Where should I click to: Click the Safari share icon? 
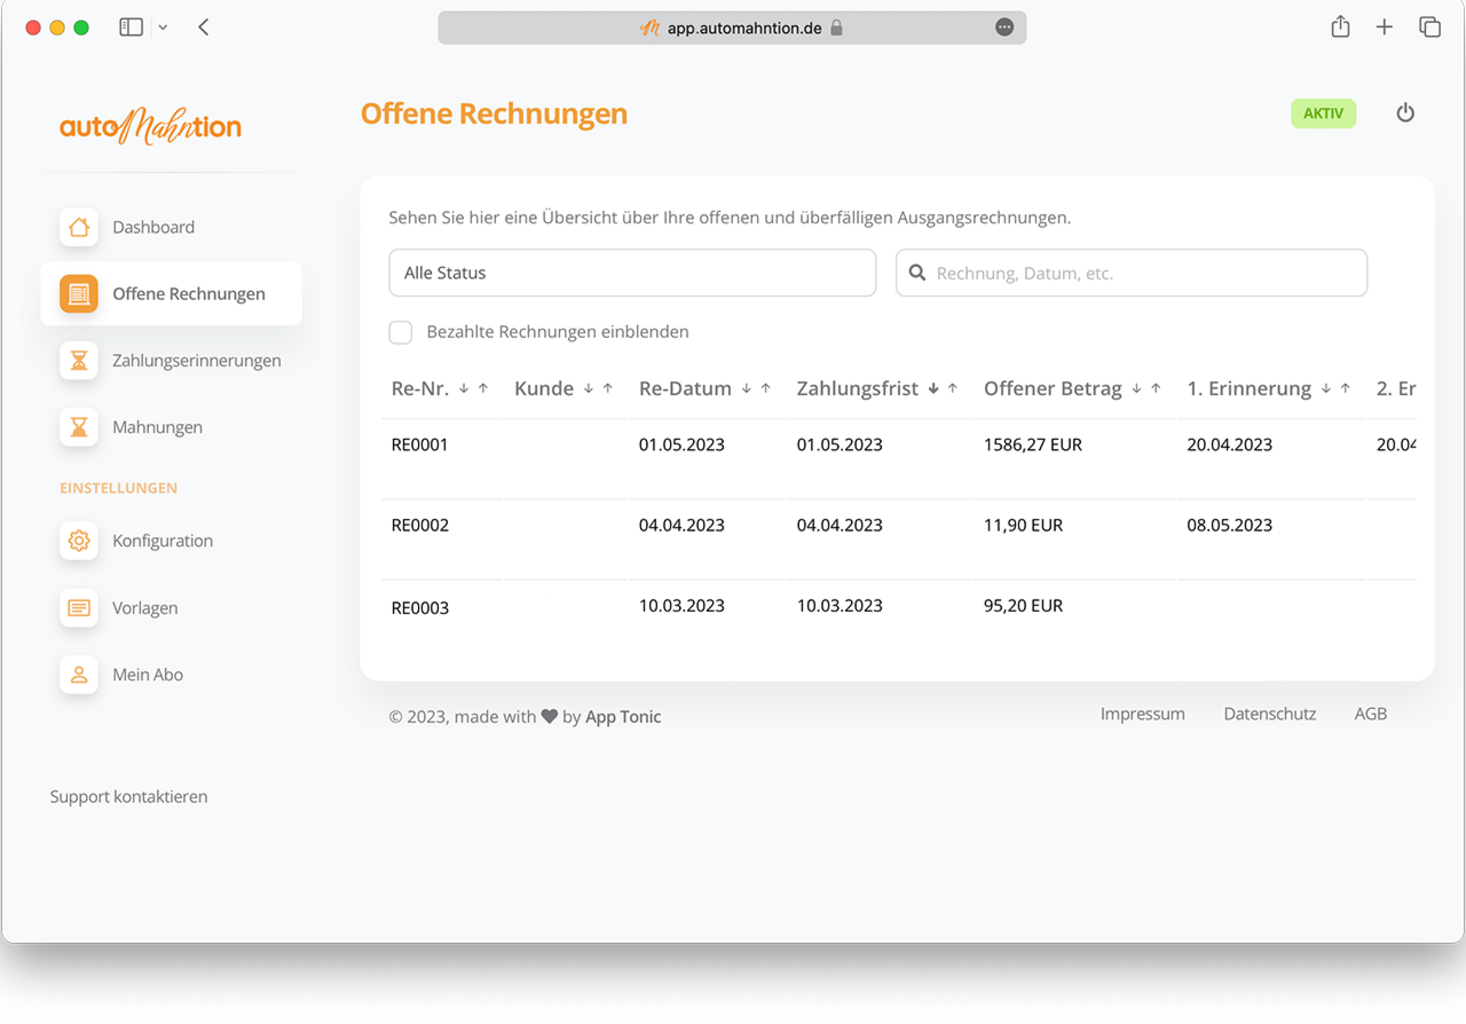[x=1340, y=27]
